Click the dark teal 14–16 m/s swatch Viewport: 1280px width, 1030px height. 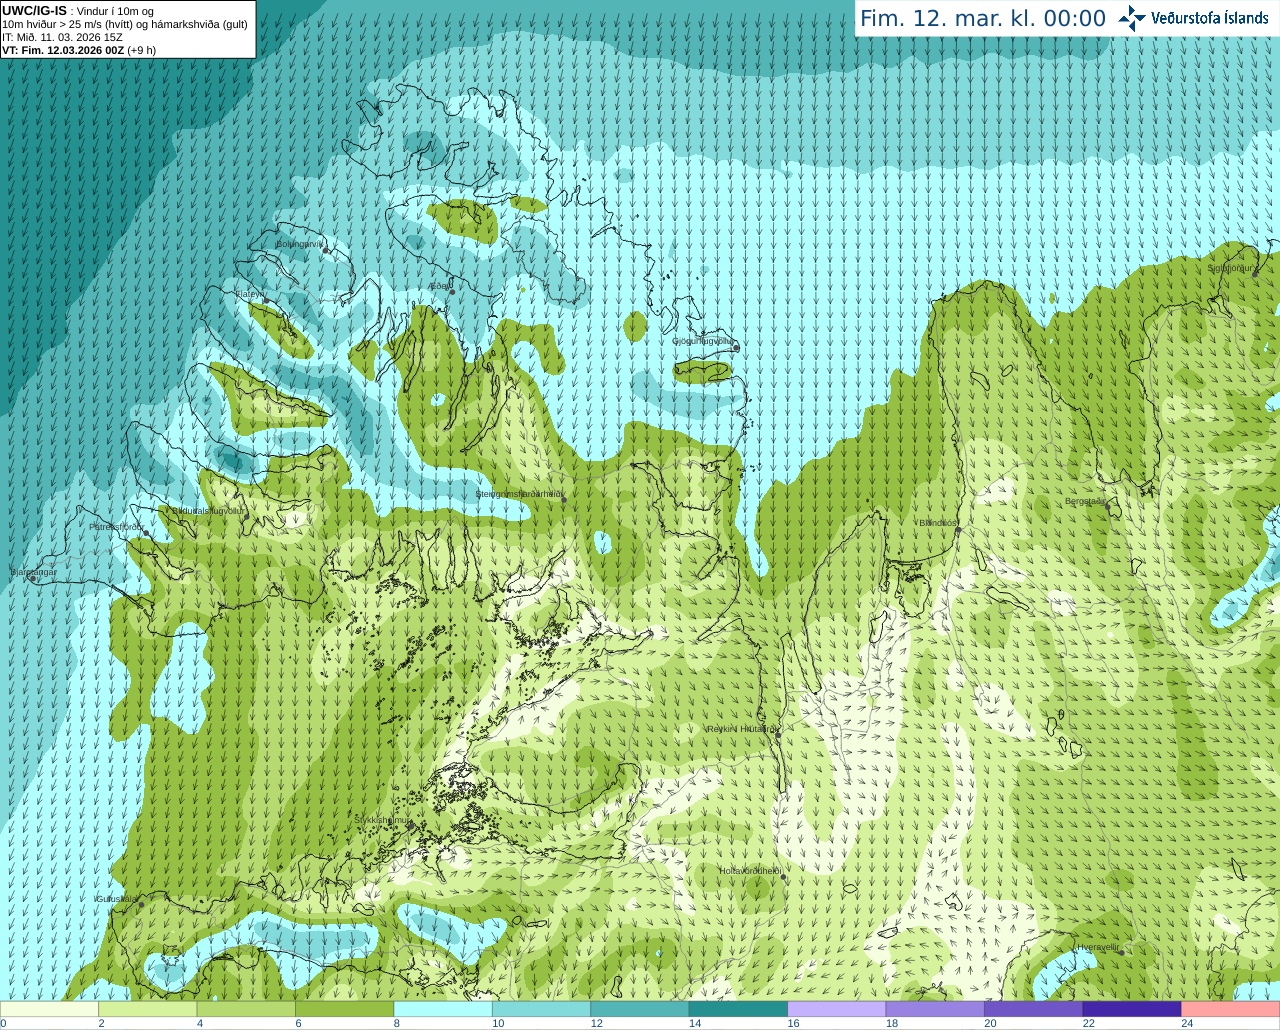click(x=738, y=1009)
